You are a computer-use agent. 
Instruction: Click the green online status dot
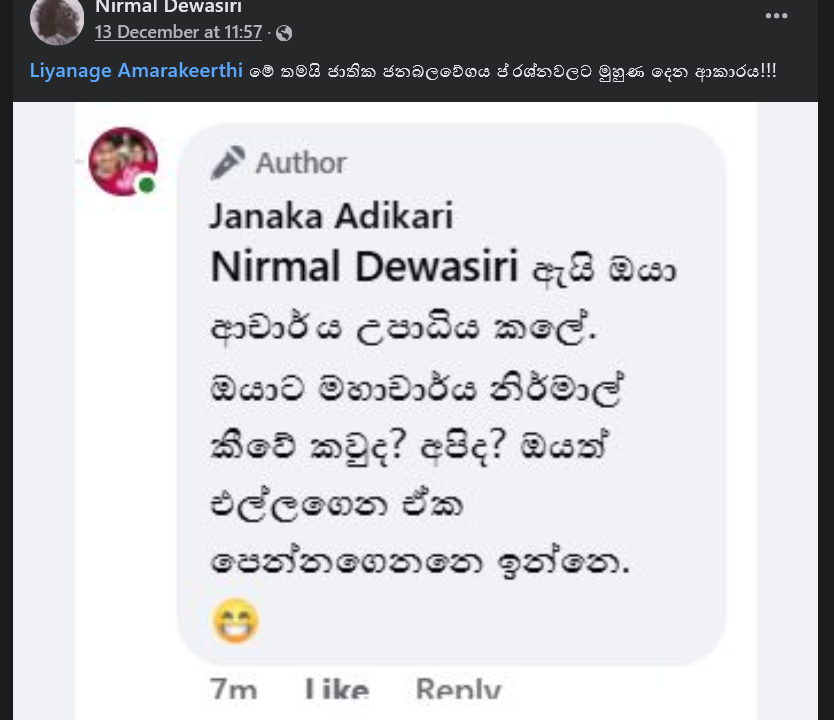click(147, 185)
